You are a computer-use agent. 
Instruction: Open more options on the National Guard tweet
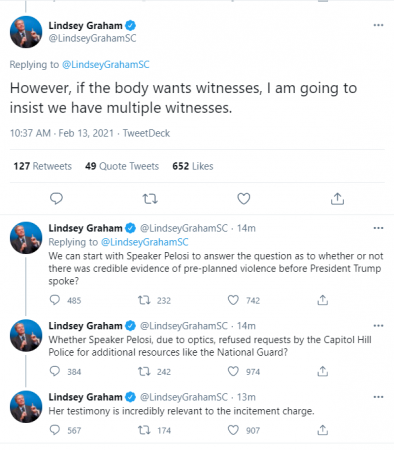coord(378,326)
